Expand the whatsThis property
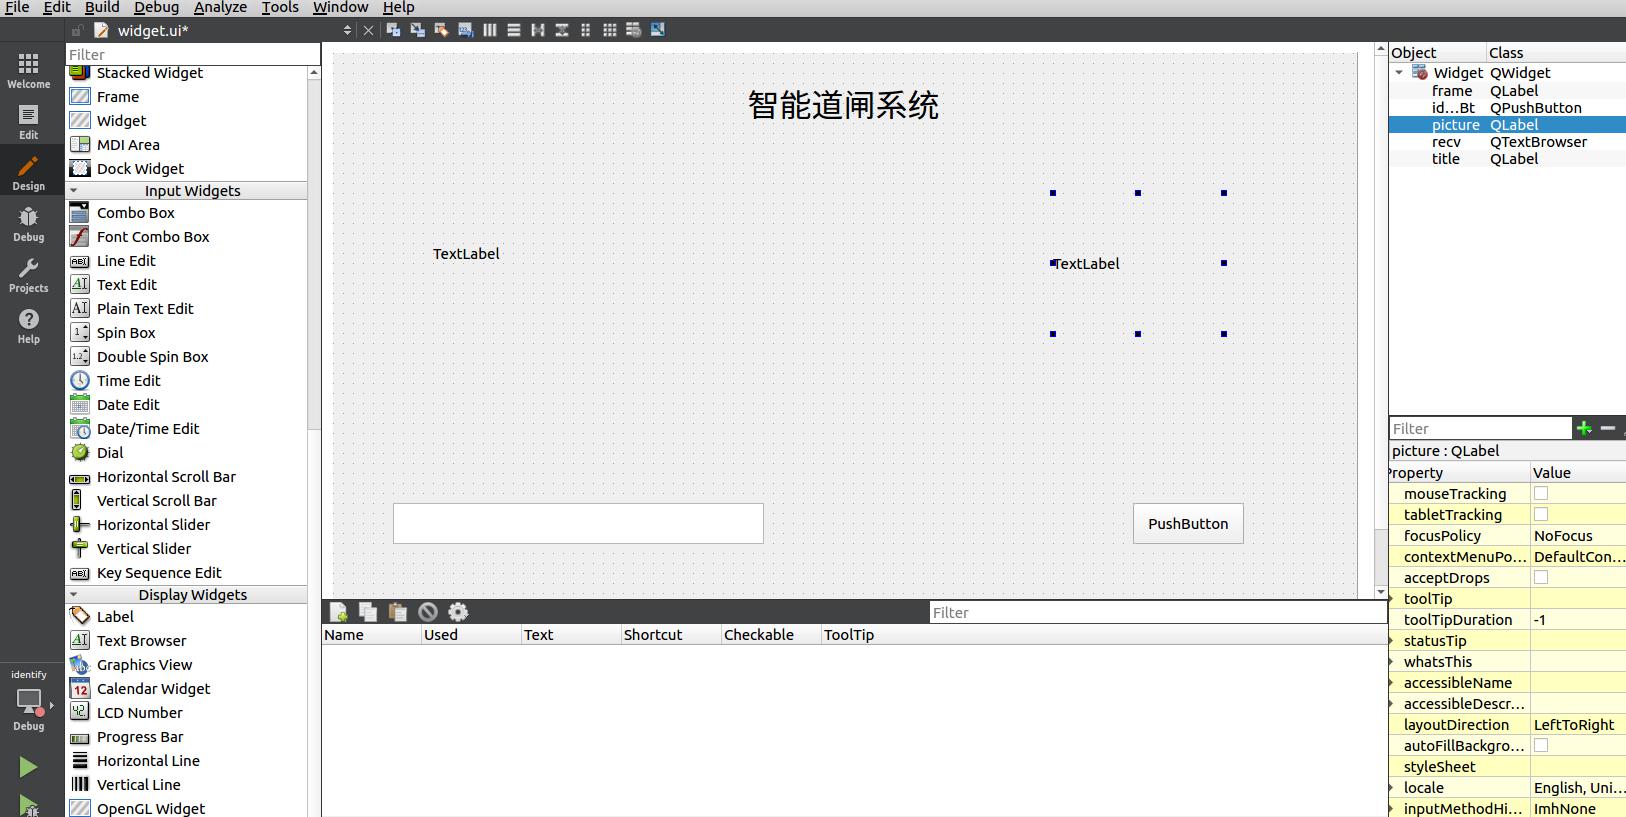1626x817 pixels. click(1392, 661)
